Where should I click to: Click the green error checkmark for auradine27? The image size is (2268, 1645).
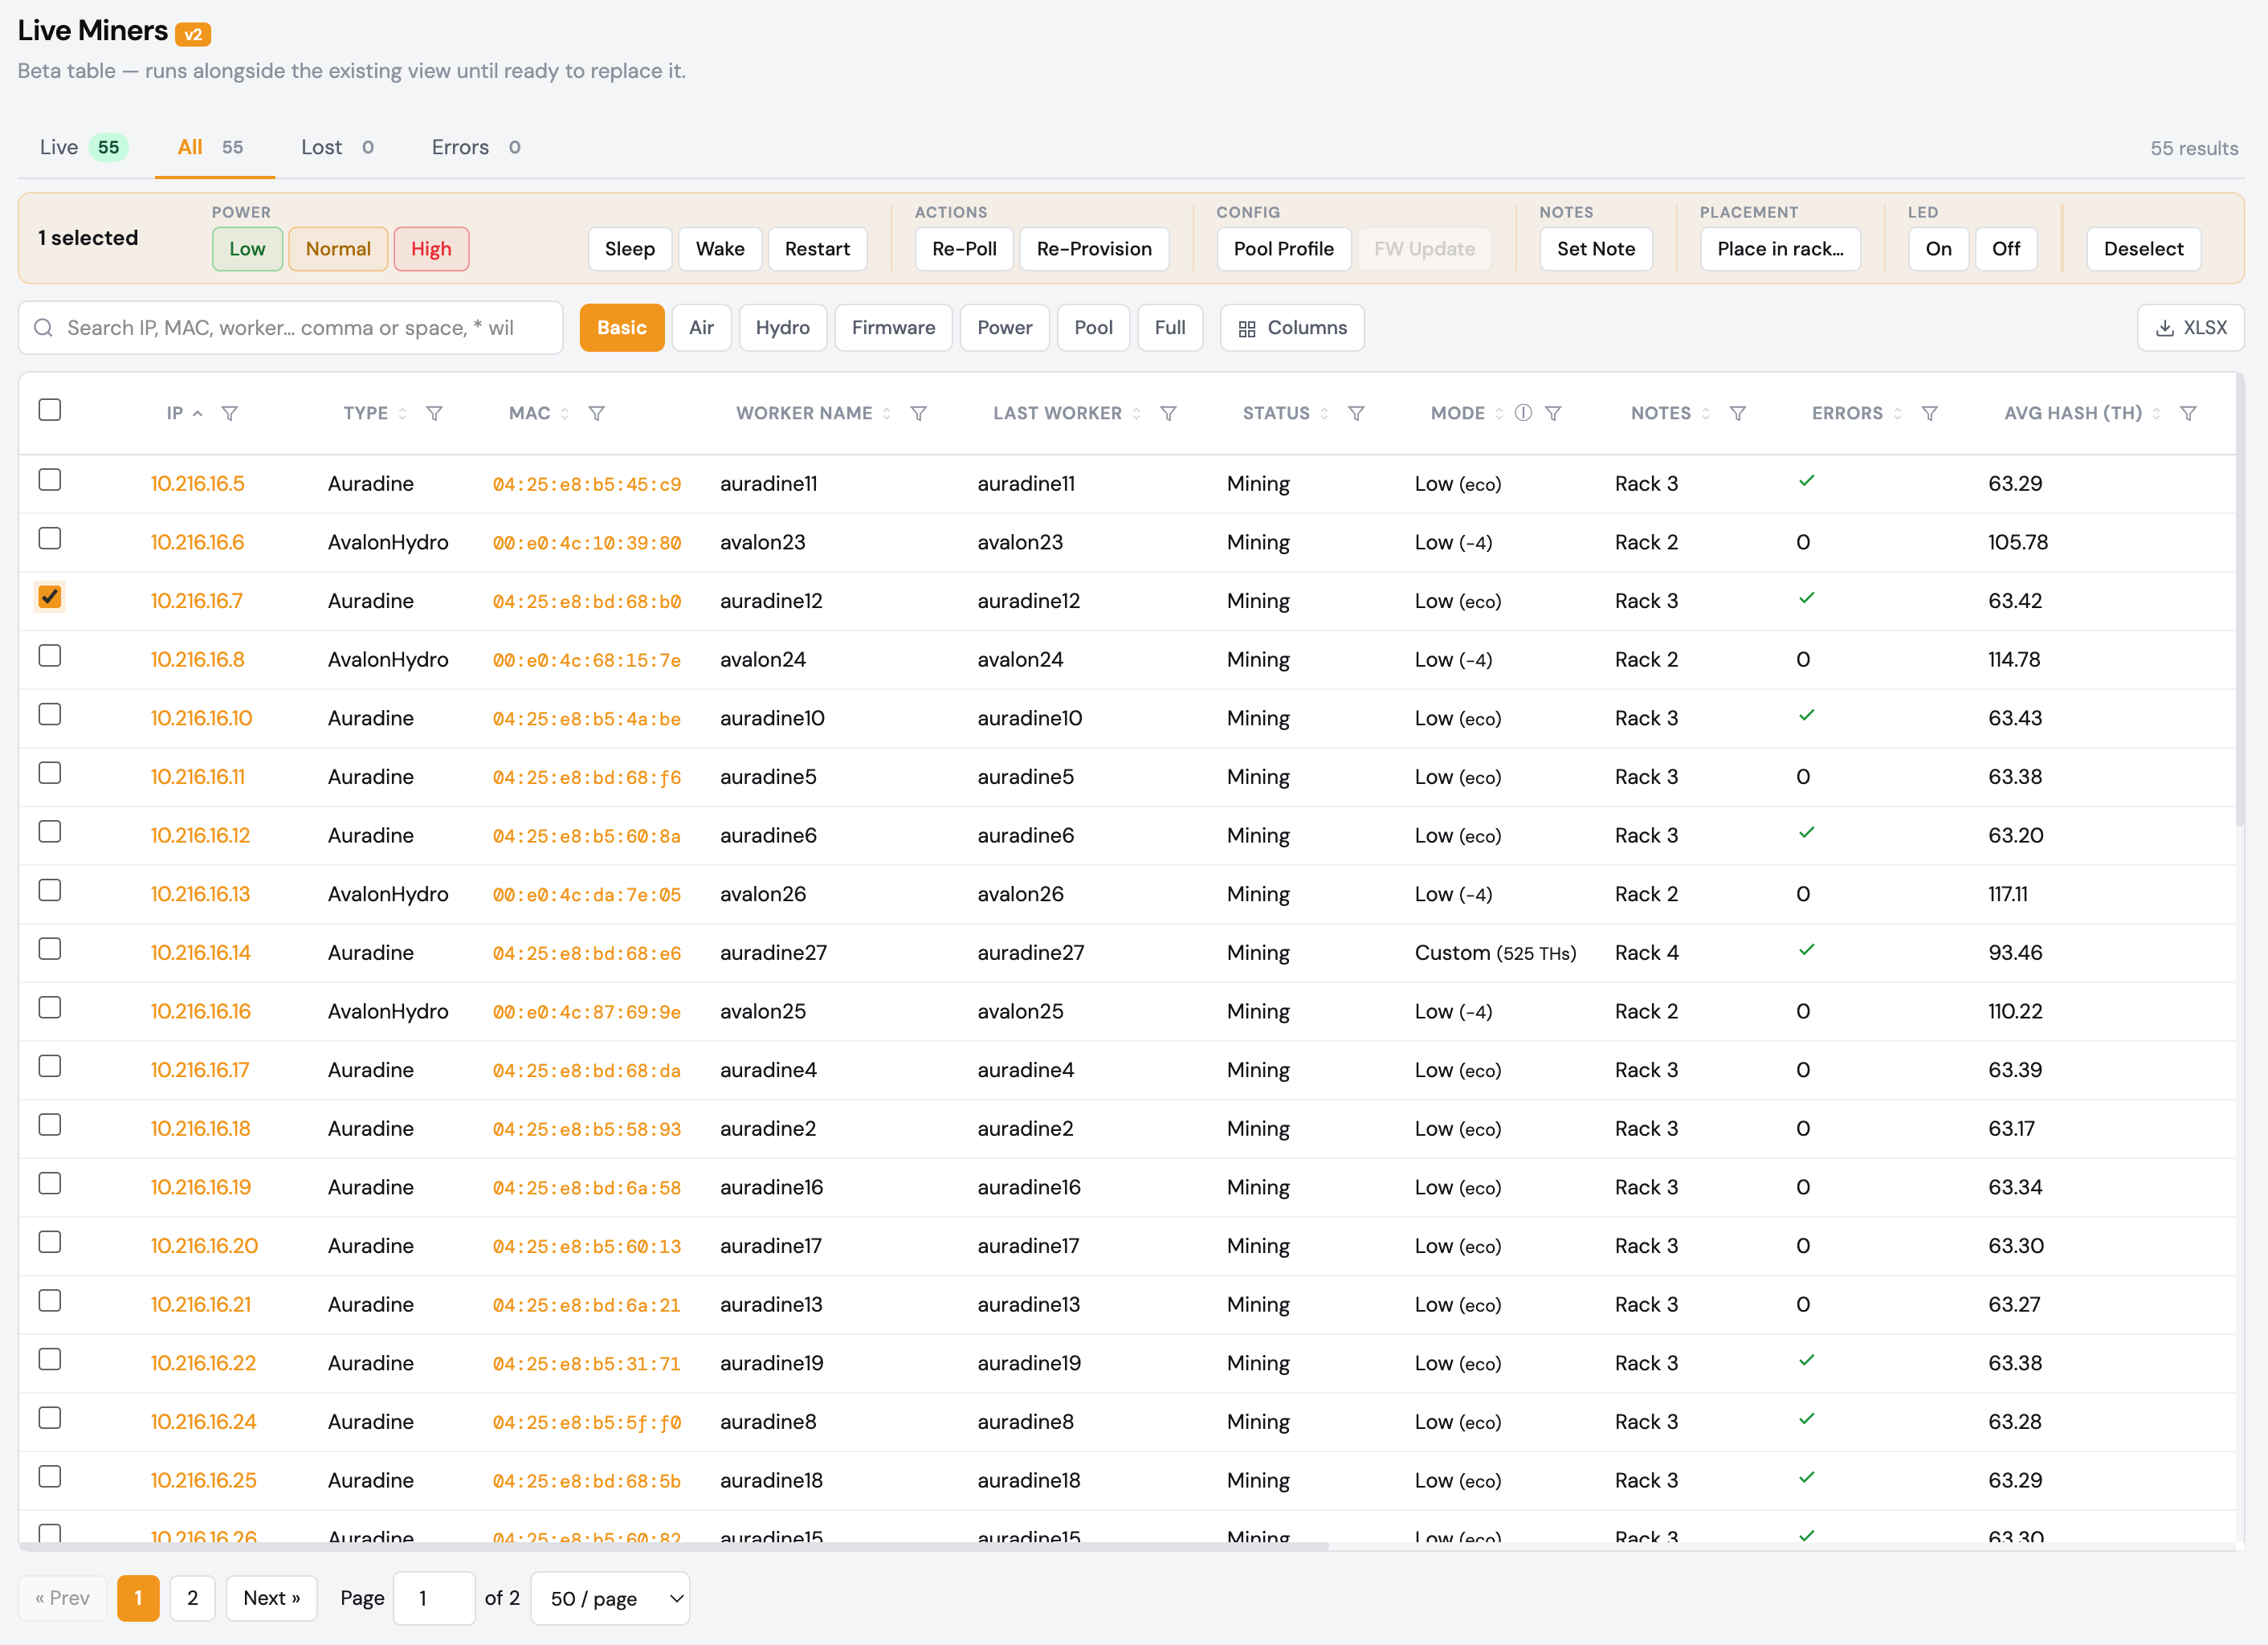click(x=1806, y=950)
